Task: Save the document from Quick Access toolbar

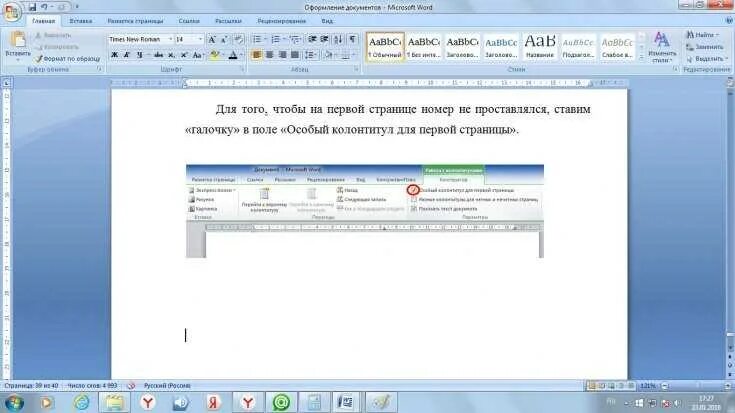Action: tap(32, 7)
